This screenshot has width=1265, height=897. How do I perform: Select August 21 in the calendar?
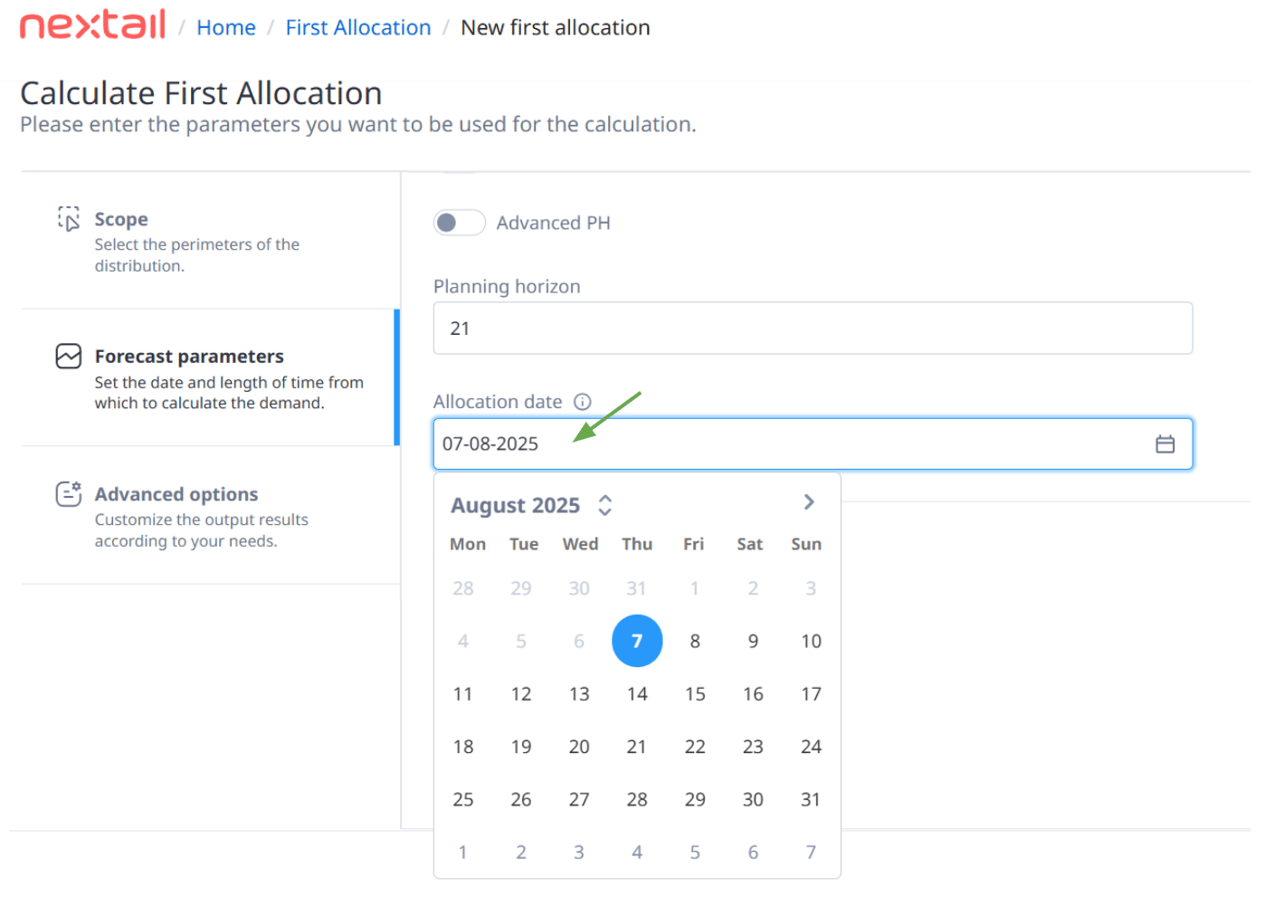[637, 747]
